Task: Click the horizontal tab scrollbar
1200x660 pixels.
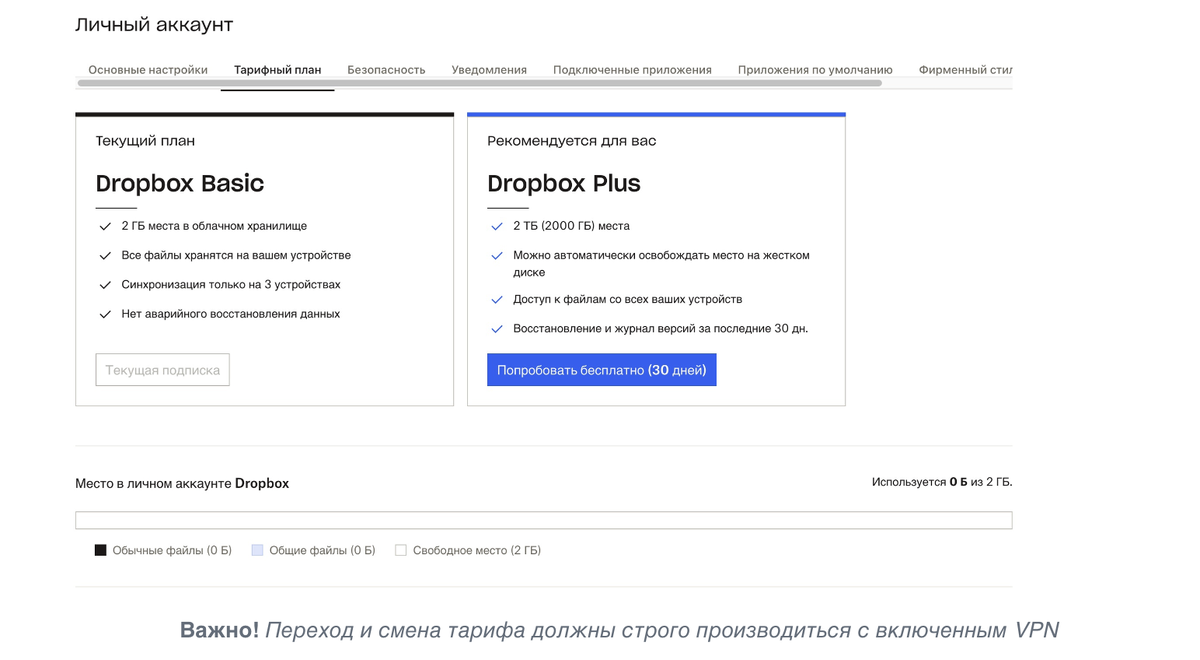Action: tap(480, 83)
